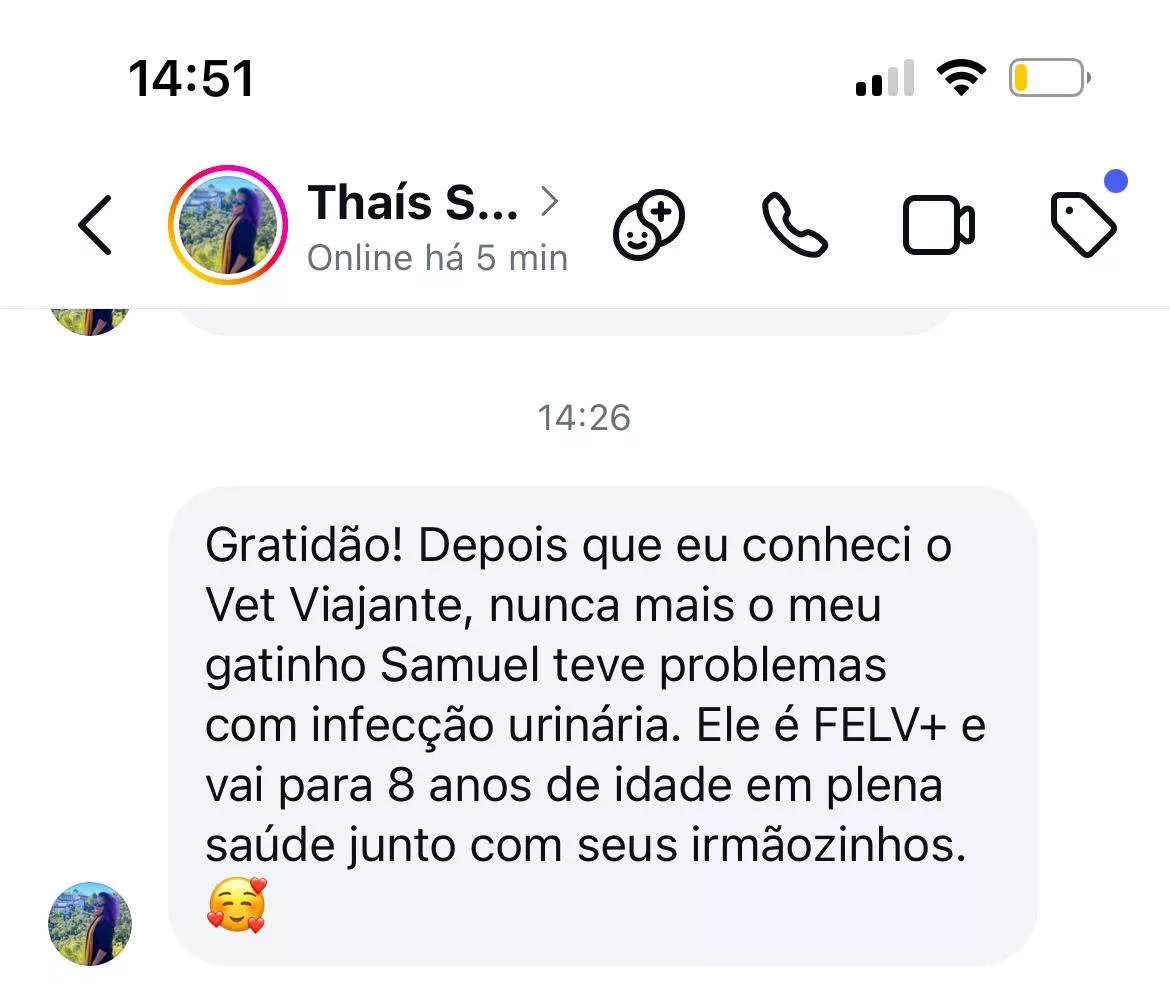Tap the Online há 5 min status

coord(437,258)
